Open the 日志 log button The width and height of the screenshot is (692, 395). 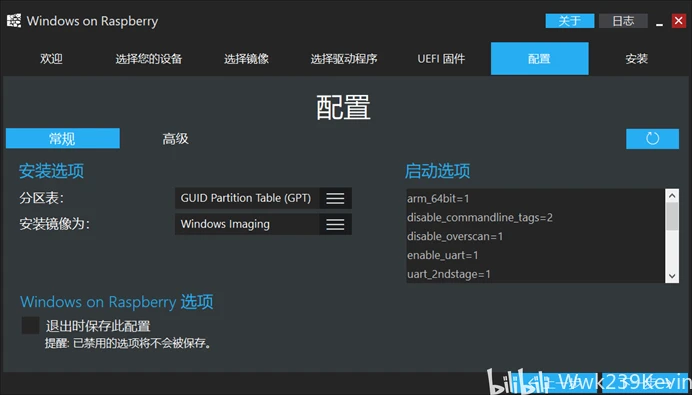pyautogui.click(x=623, y=21)
